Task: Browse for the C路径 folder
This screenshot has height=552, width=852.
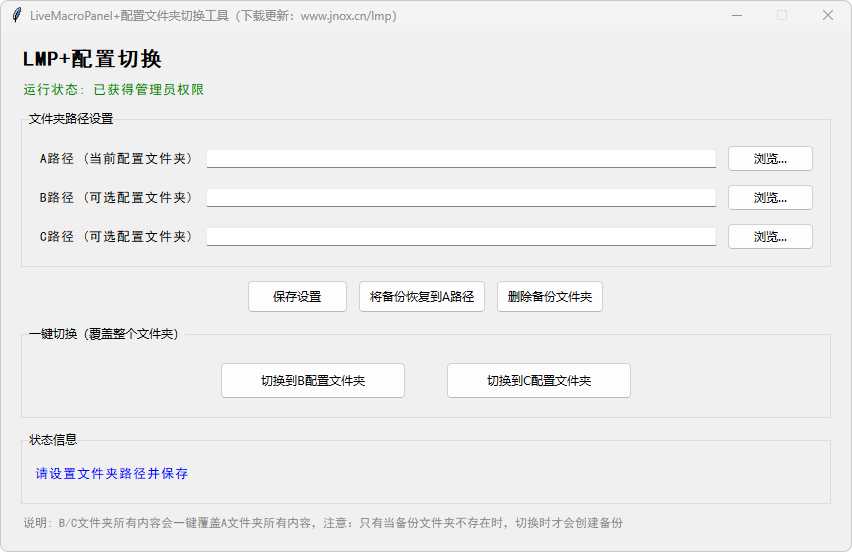Action: tap(770, 237)
